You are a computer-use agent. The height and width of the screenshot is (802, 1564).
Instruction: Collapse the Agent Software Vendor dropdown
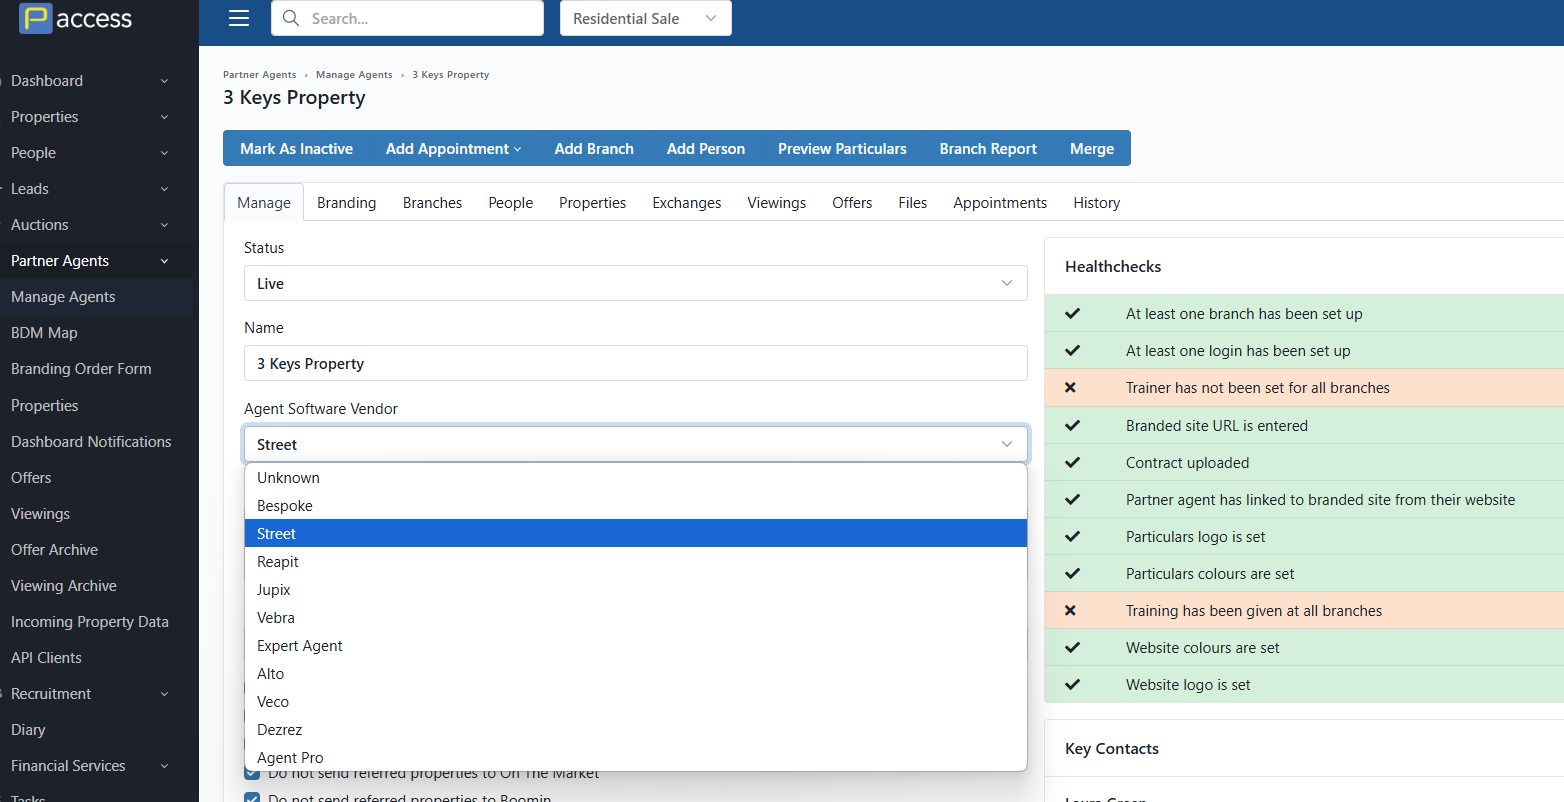pos(635,444)
